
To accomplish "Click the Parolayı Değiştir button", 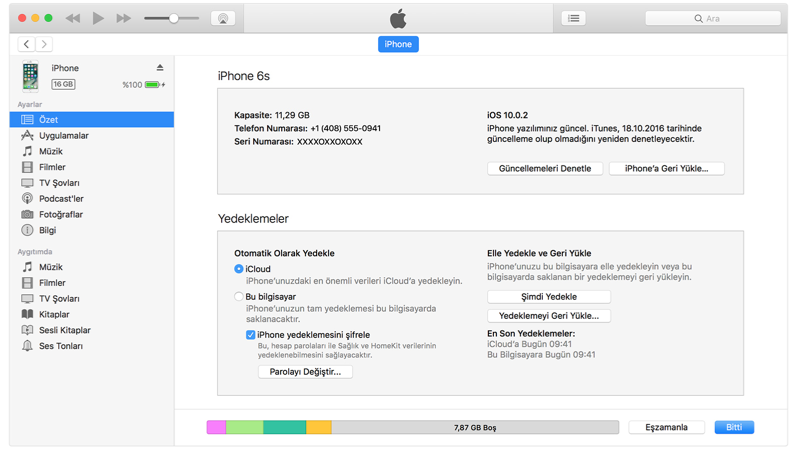I will 305,372.
